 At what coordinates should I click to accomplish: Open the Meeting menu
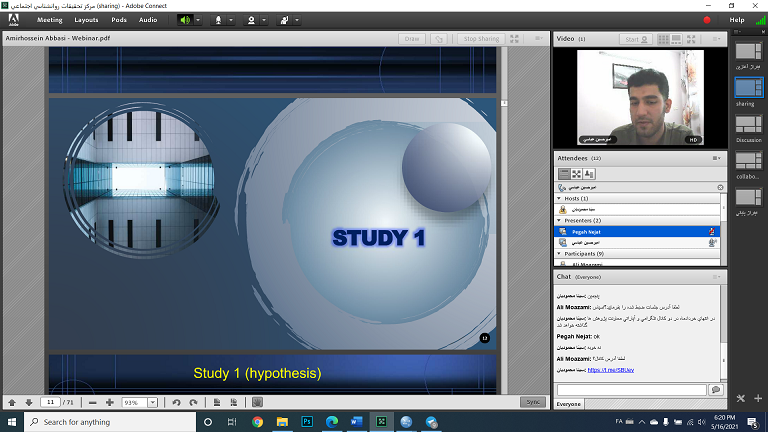(x=49, y=19)
